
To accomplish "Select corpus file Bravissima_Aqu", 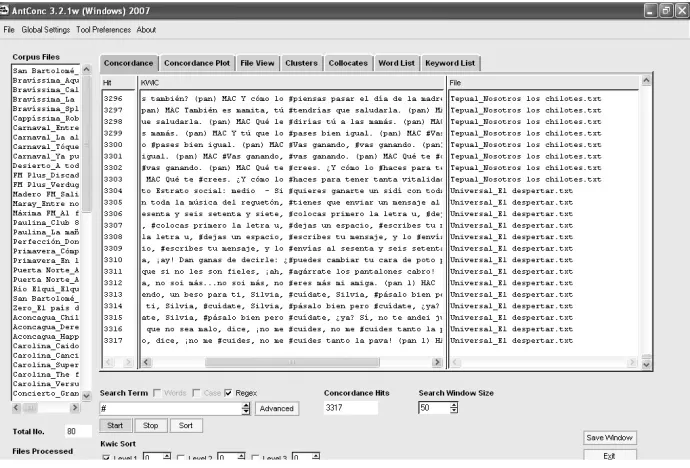I will pyautogui.click(x=46, y=80).
